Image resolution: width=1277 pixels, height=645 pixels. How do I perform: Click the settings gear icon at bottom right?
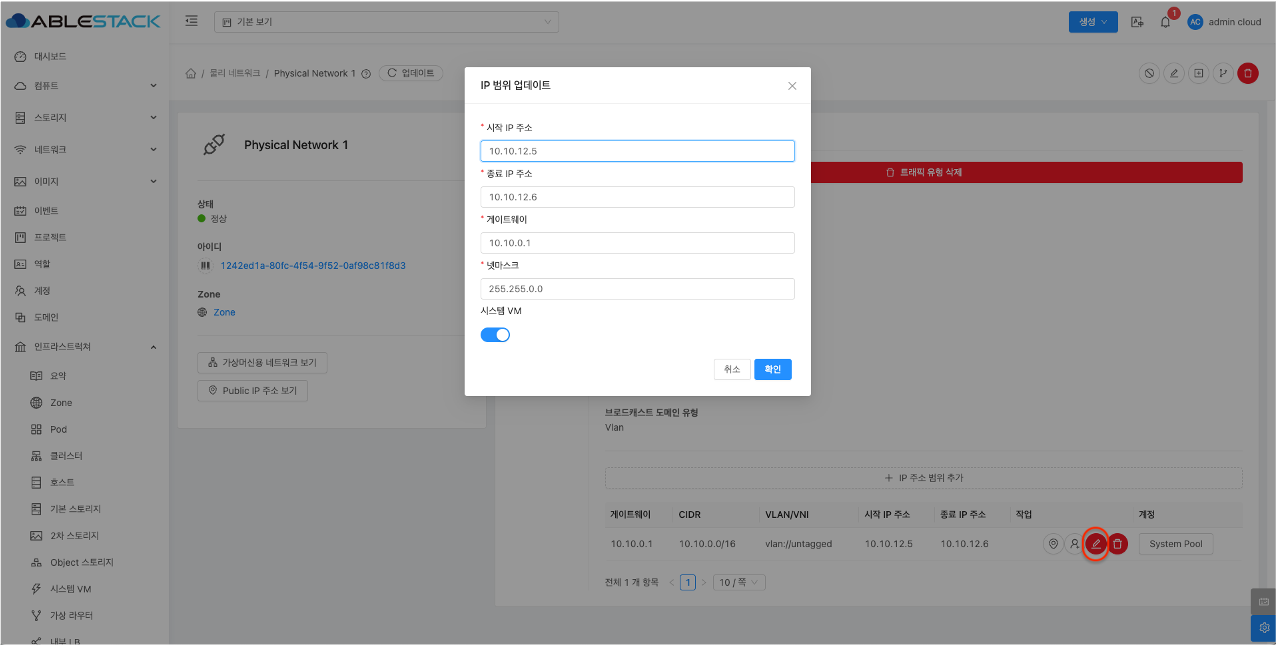pyautogui.click(x=1263, y=628)
